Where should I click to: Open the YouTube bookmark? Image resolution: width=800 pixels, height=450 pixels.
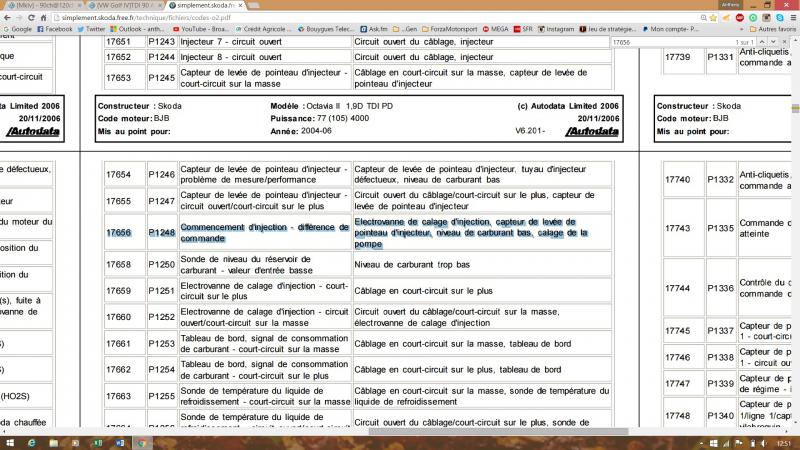pyautogui.click(x=201, y=29)
